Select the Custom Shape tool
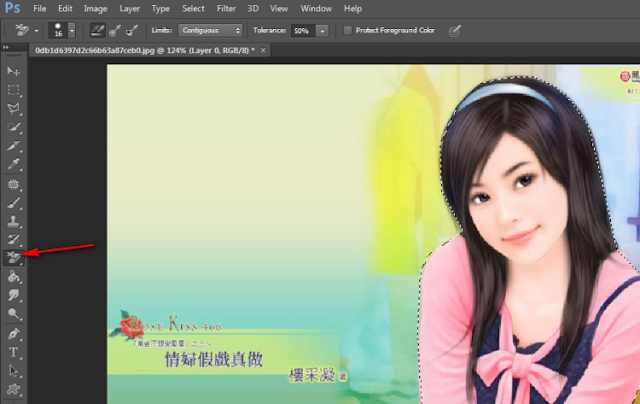 pos(13,389)
